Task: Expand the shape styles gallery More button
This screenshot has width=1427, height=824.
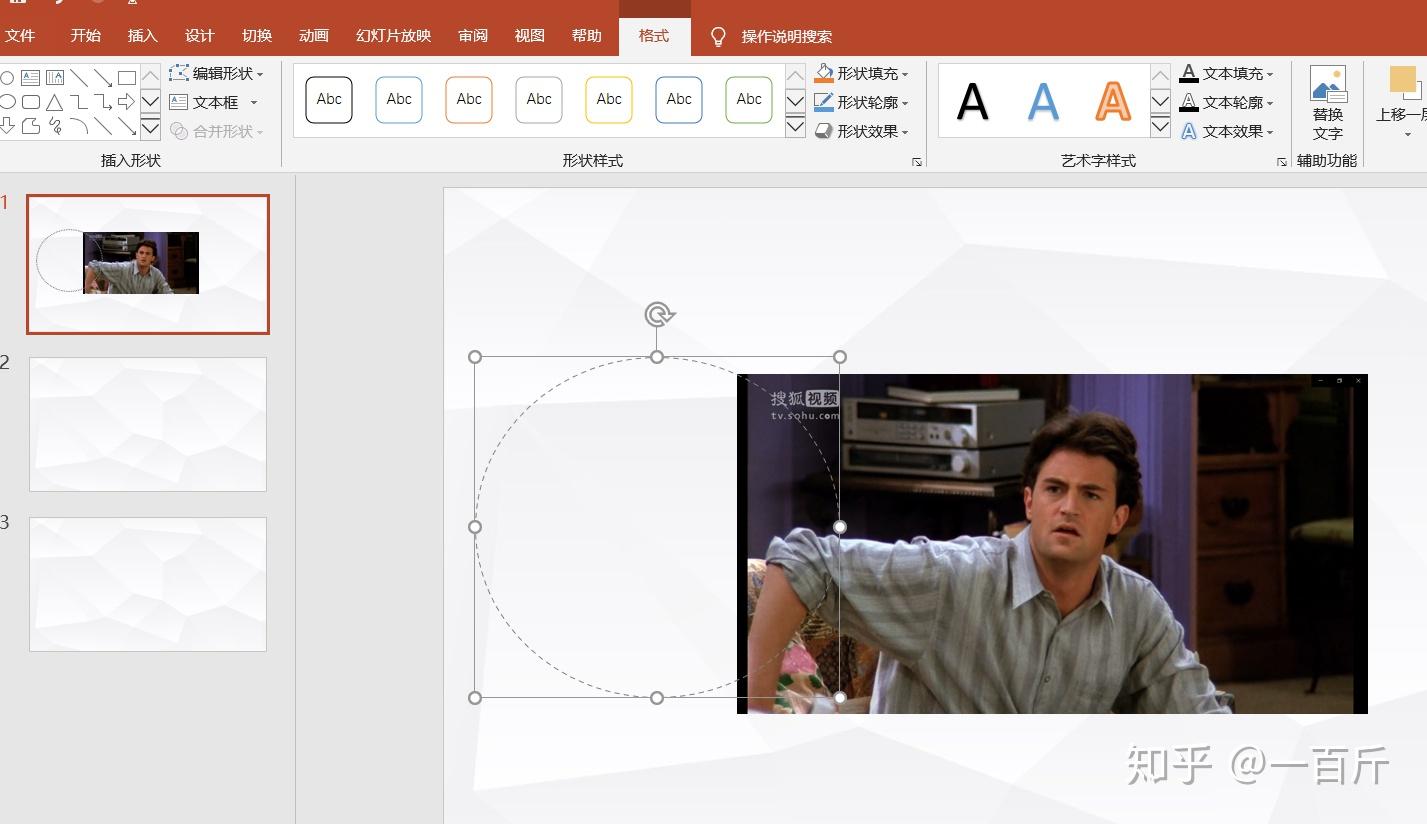Action: pos(795,127)
